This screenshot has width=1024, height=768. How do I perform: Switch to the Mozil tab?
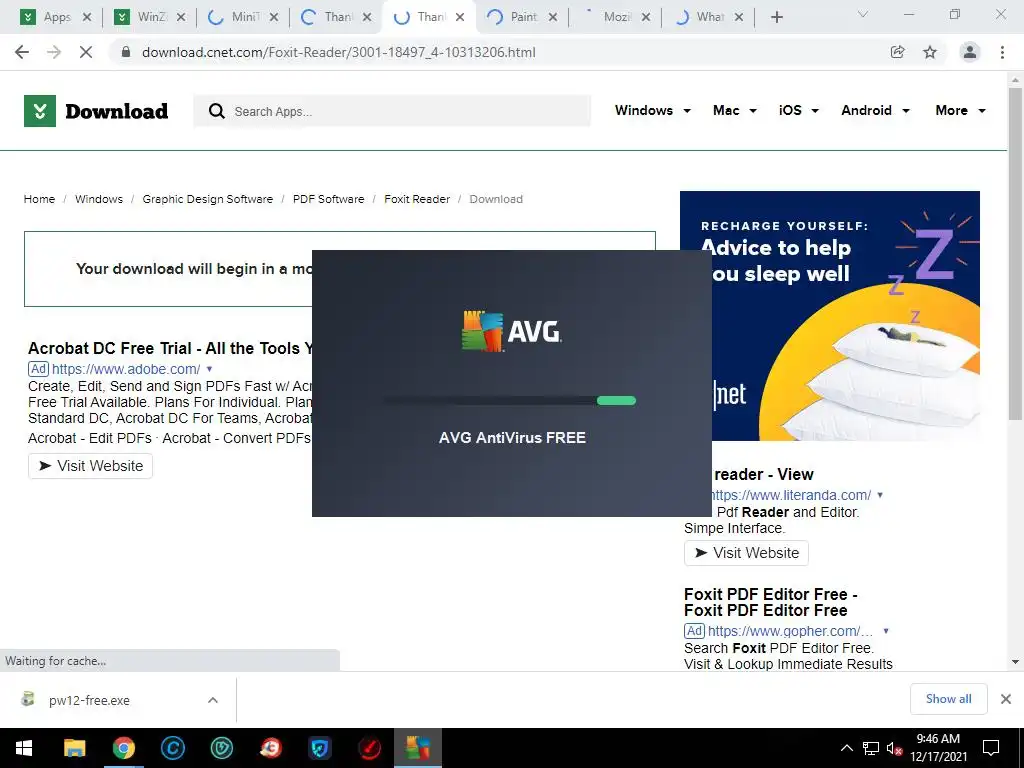point(616,17)
